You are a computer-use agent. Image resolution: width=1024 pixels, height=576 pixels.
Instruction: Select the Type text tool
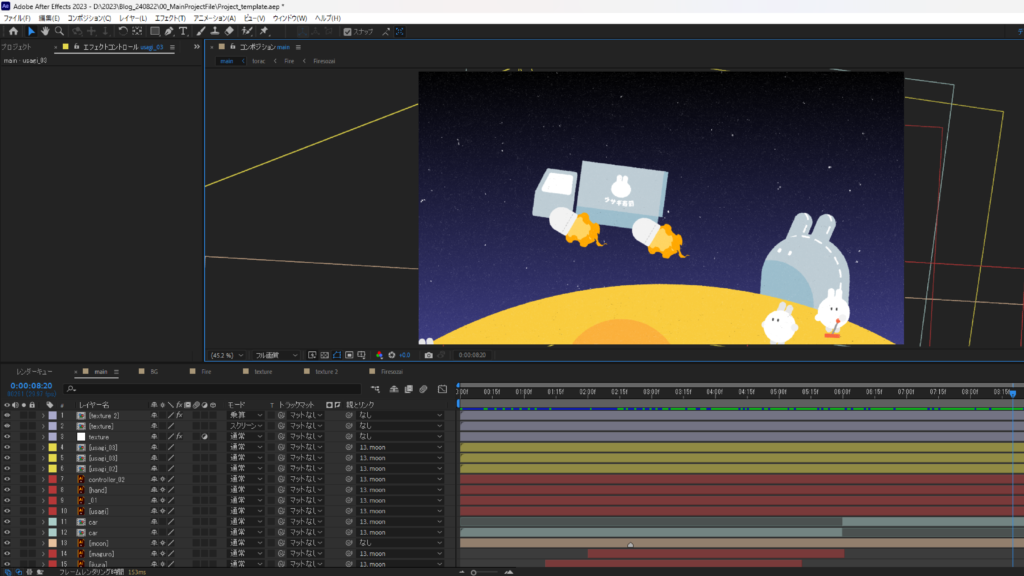click(184, 31)
